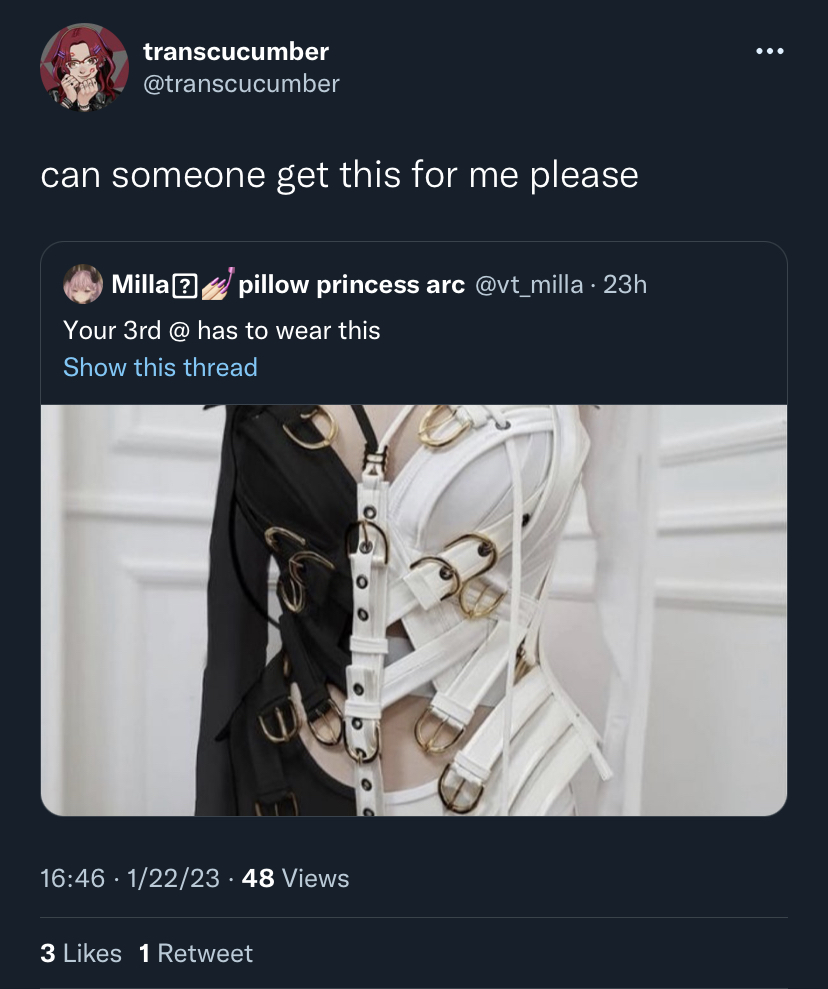828x989 pixels.
Task: Click the 23h quoted tweet time
Action: (x=625, y=284)
